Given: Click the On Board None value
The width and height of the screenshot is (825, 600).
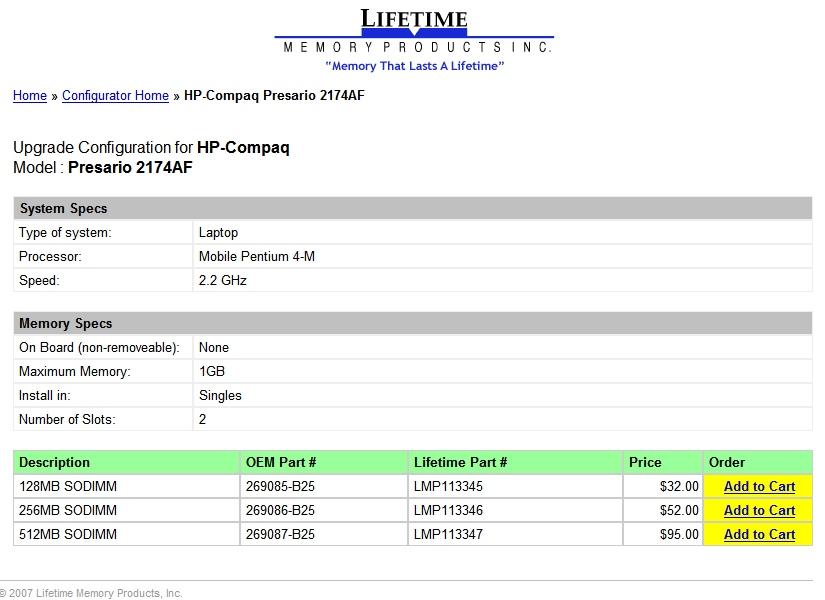Looking at the screenshot, I should [x=214, y=347].
